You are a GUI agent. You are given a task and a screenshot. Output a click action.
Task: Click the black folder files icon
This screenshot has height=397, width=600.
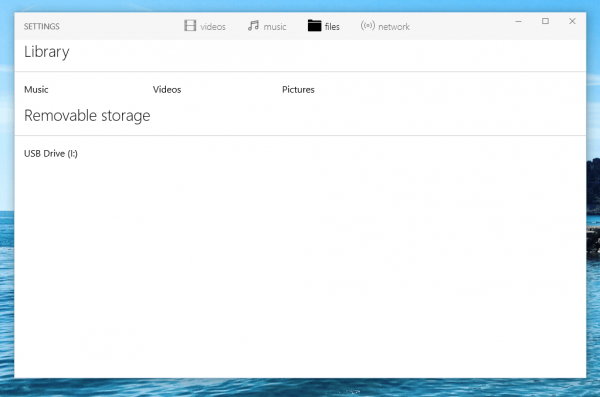click(x=314, y=26)
